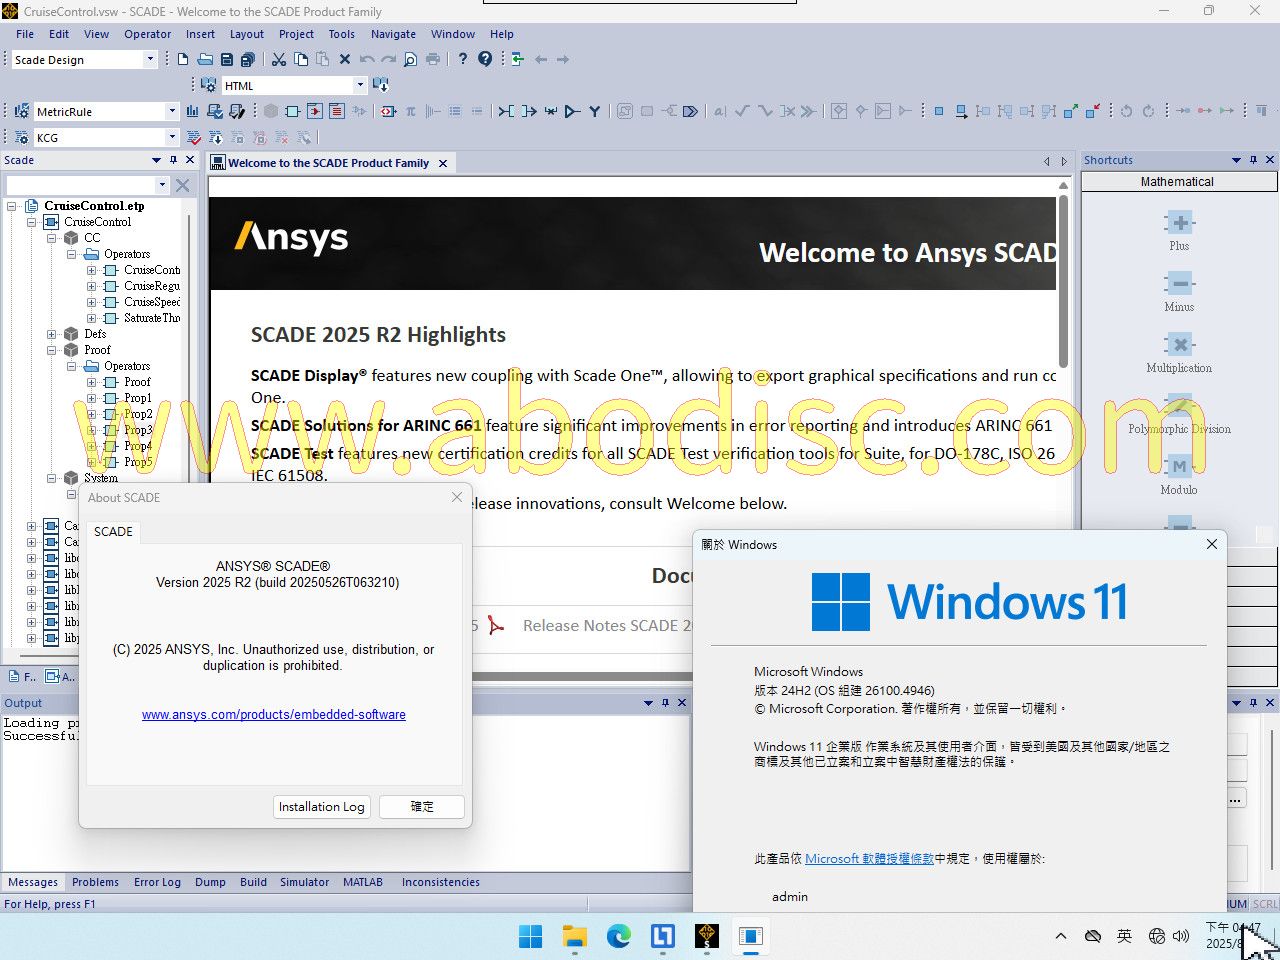Open Microsoft Edge from taskbar
1280x960 pixels.
click(x=619, y=936)
